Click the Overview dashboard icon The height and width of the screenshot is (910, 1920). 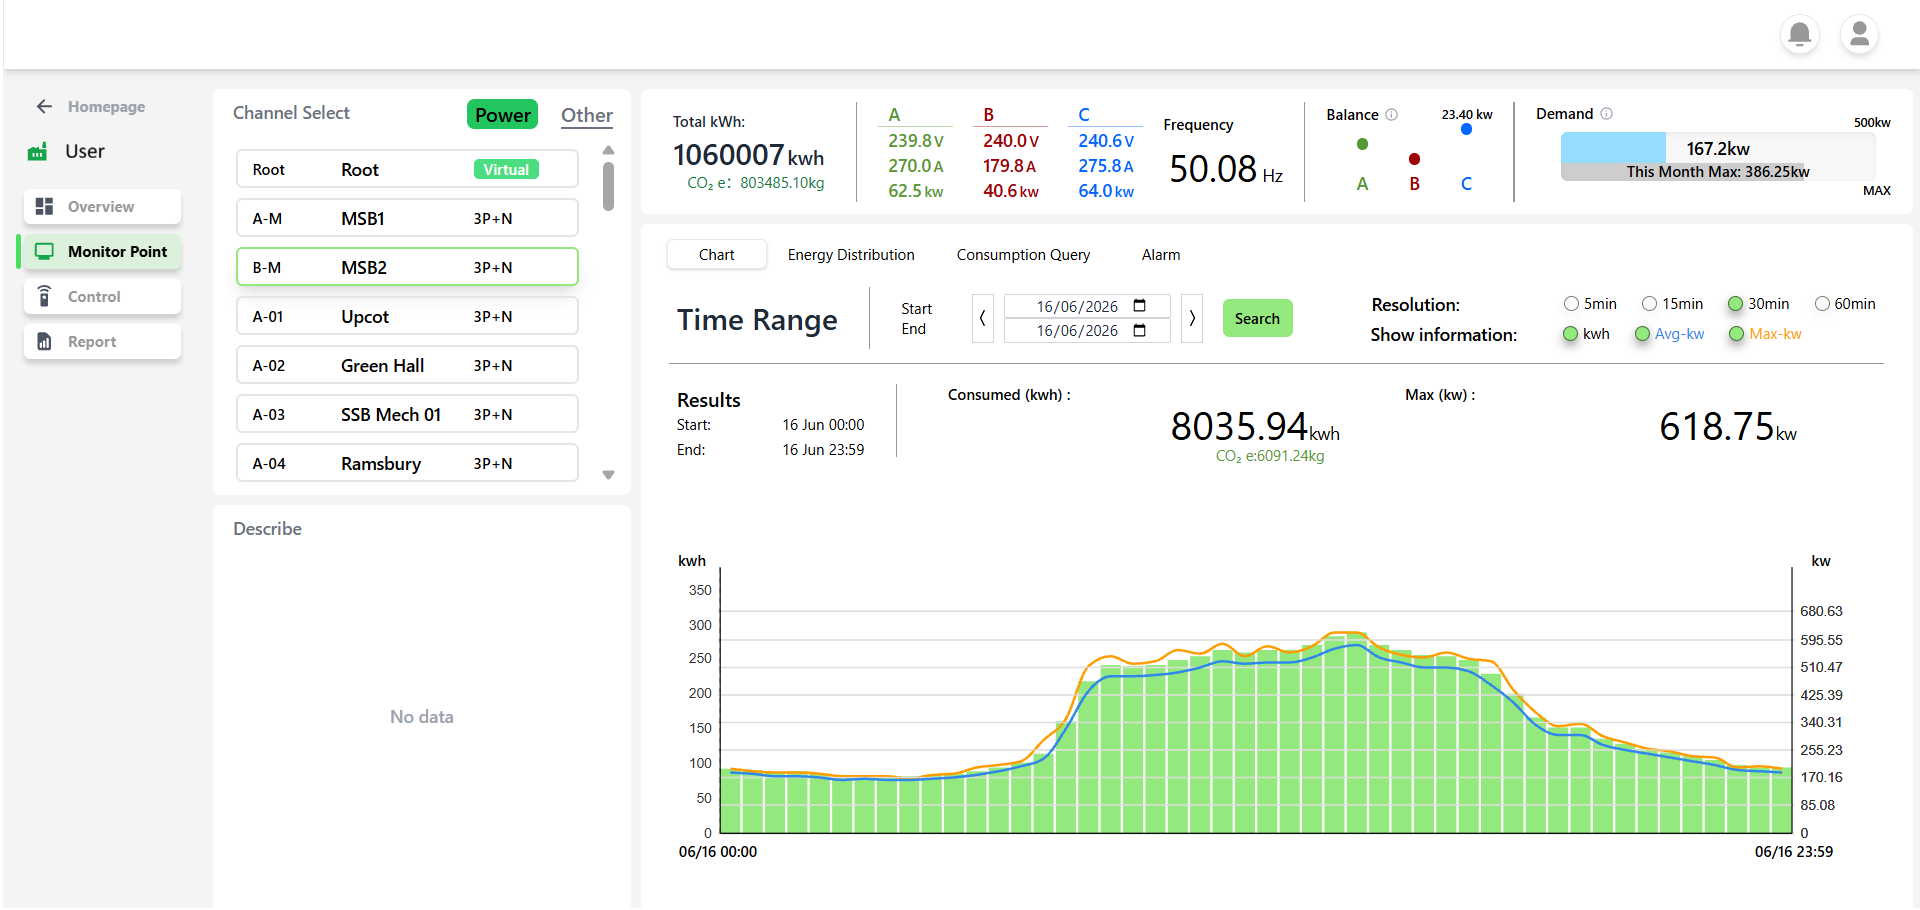[44, 206]
